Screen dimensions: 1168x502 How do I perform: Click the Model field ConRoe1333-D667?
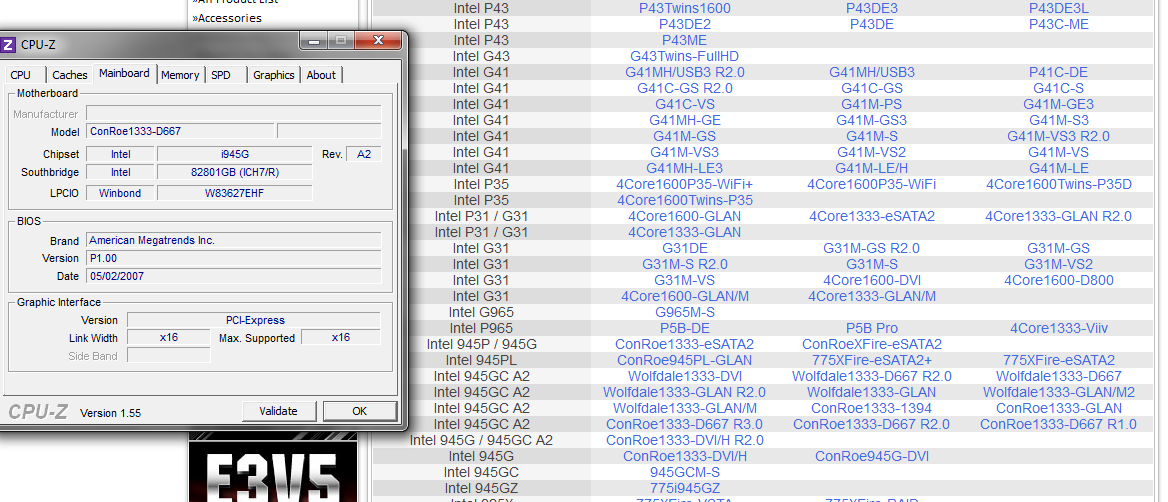(x=179, y=131)
